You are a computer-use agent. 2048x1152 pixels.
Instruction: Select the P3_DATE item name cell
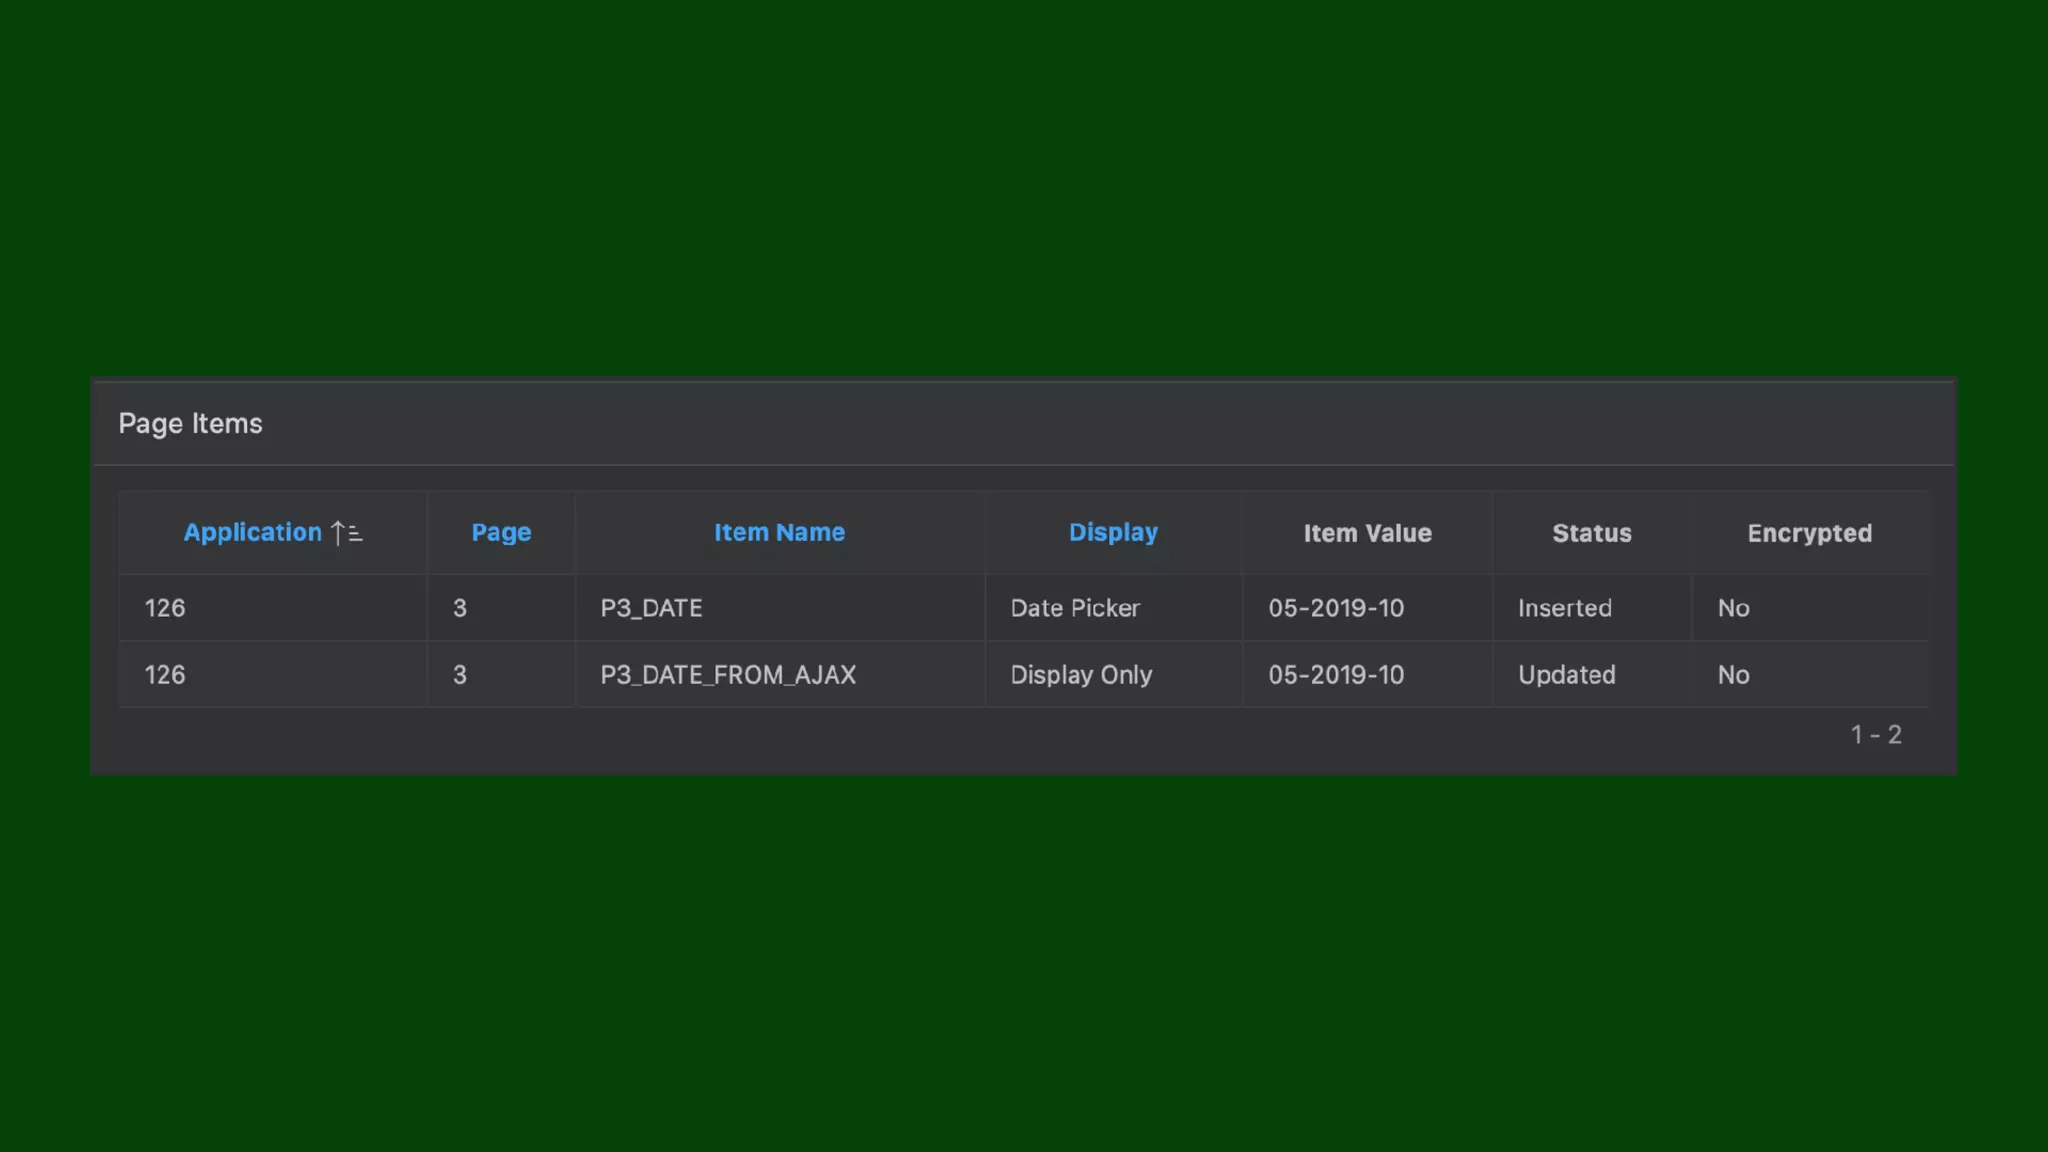tap(651, 608)
